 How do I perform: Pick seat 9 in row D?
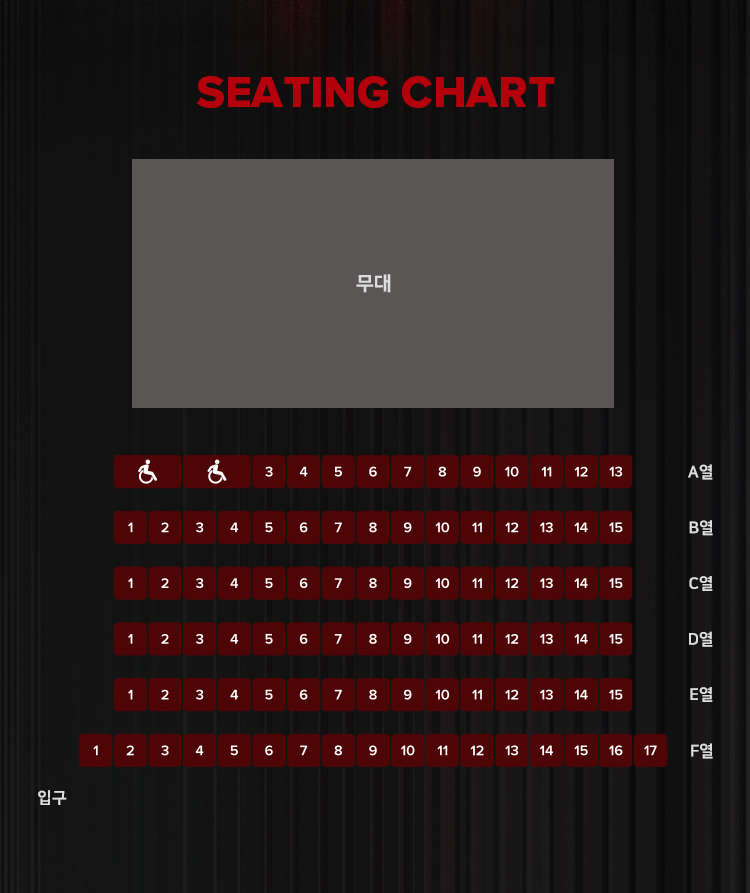pyautogui.click(x=408, y=639)
